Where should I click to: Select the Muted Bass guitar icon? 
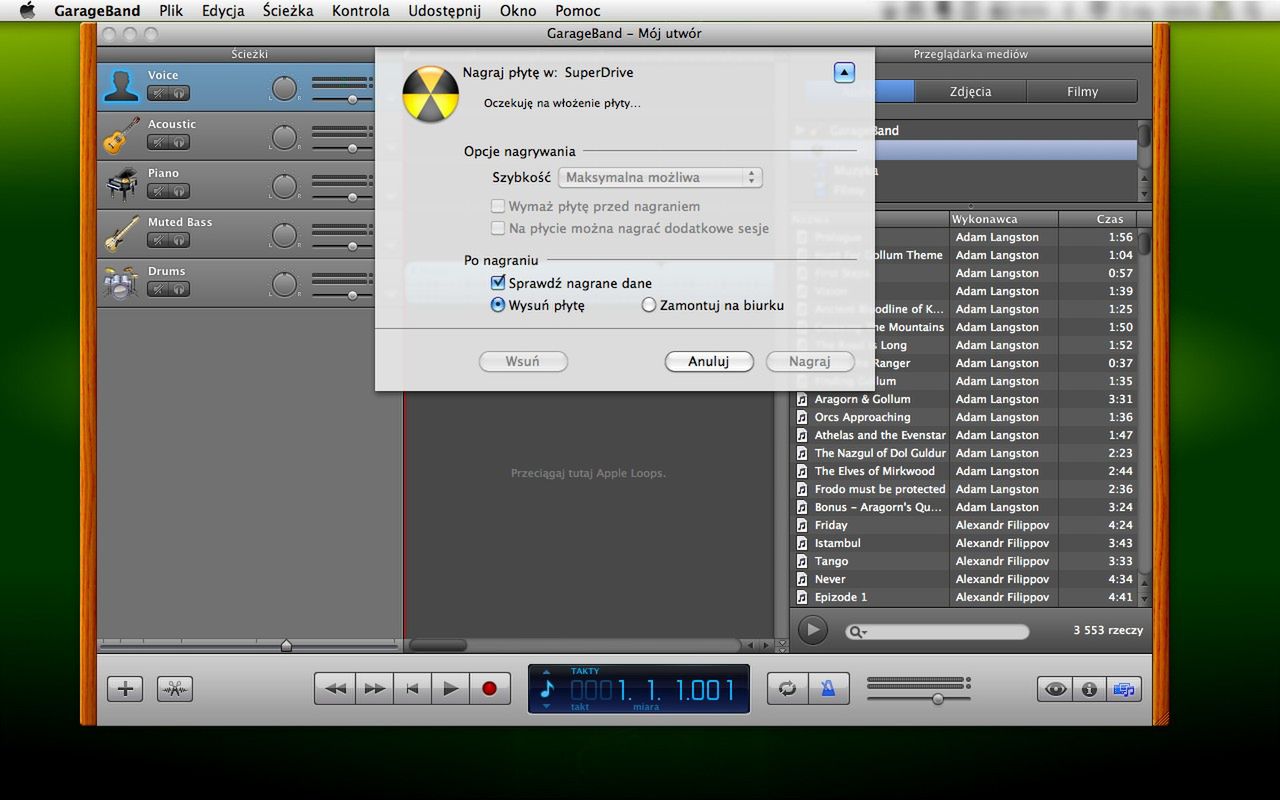[x=121, y=233]
